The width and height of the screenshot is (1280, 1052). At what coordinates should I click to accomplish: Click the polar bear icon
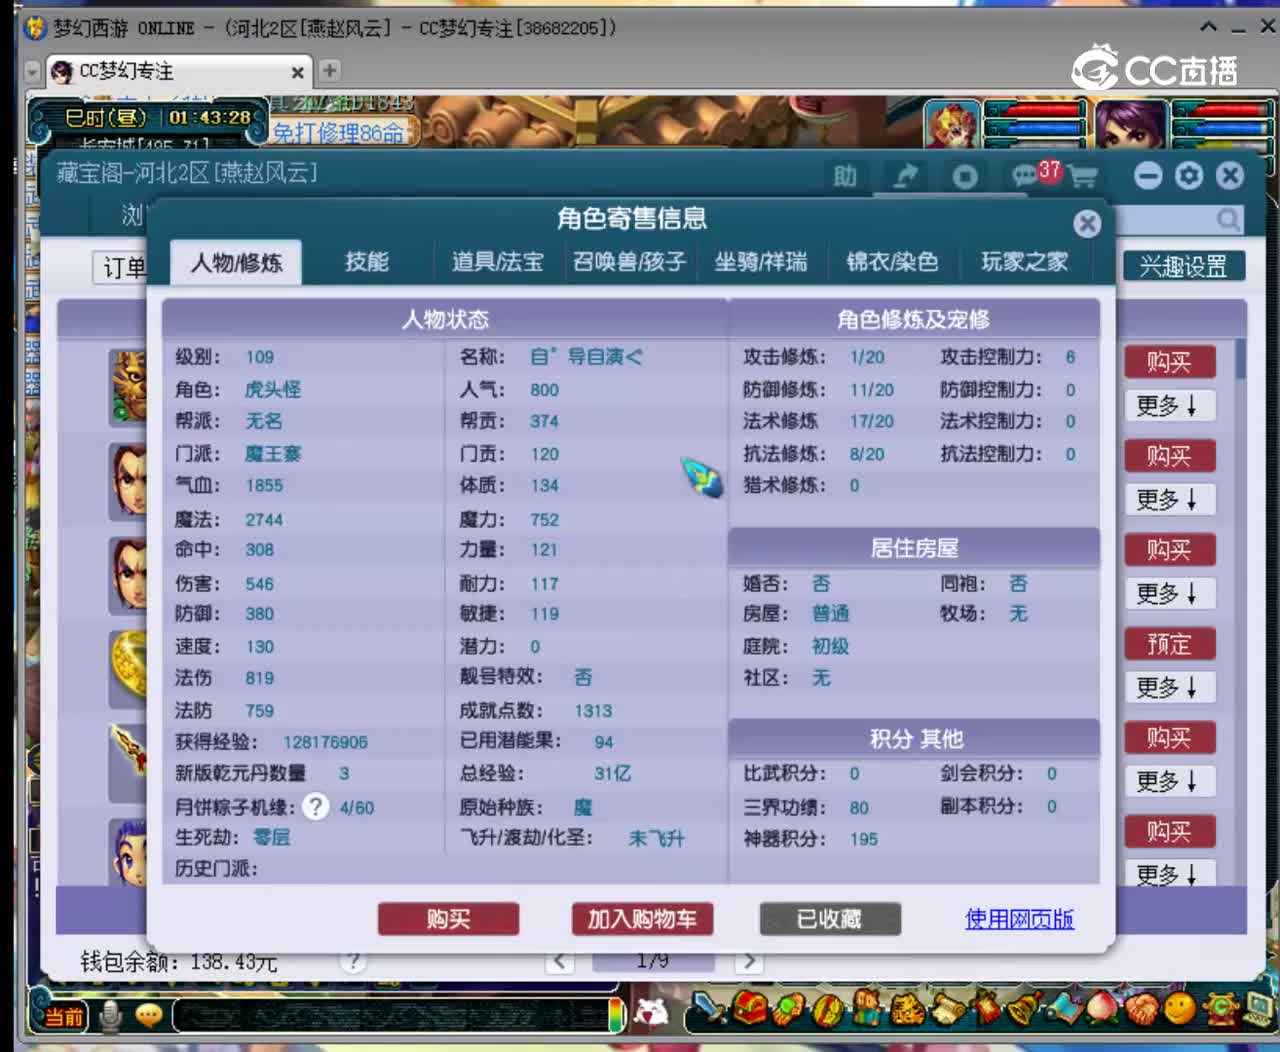pyautogui.click(x=652, y=1012)
